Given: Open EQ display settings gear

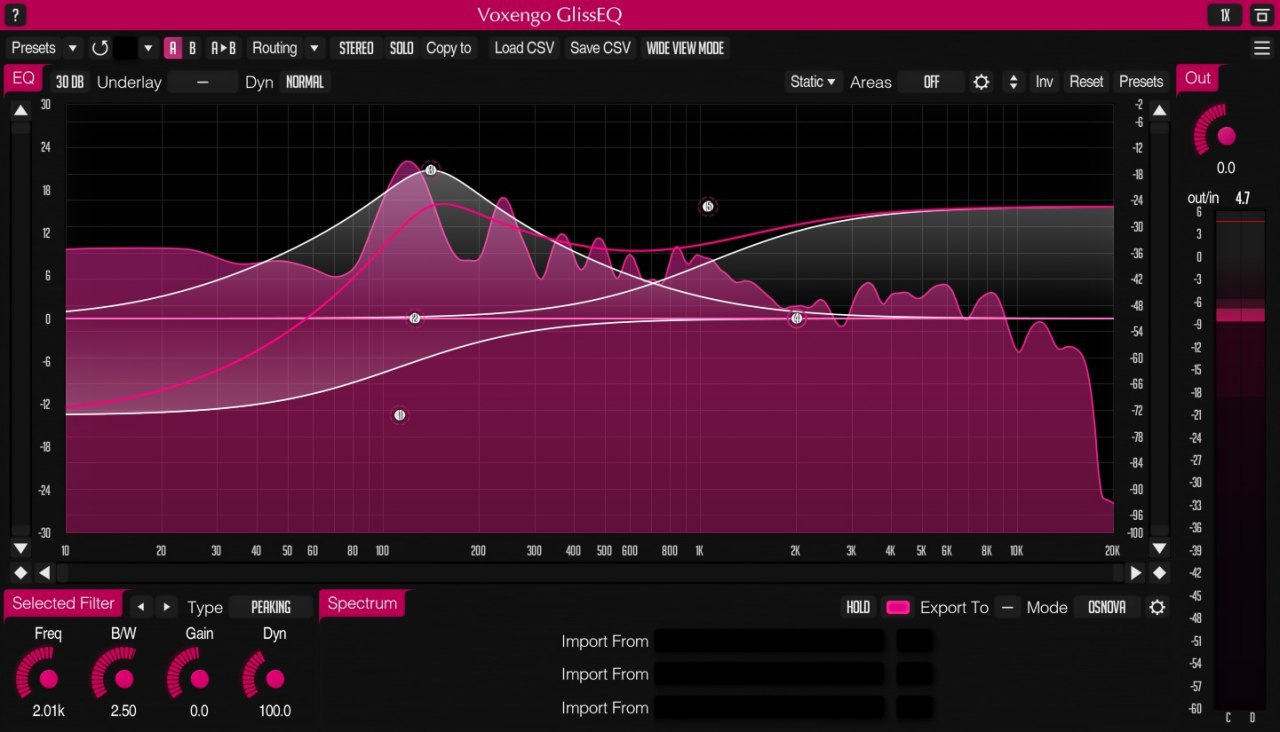Looking at the screenshot, I should click(x=981, y=82).
